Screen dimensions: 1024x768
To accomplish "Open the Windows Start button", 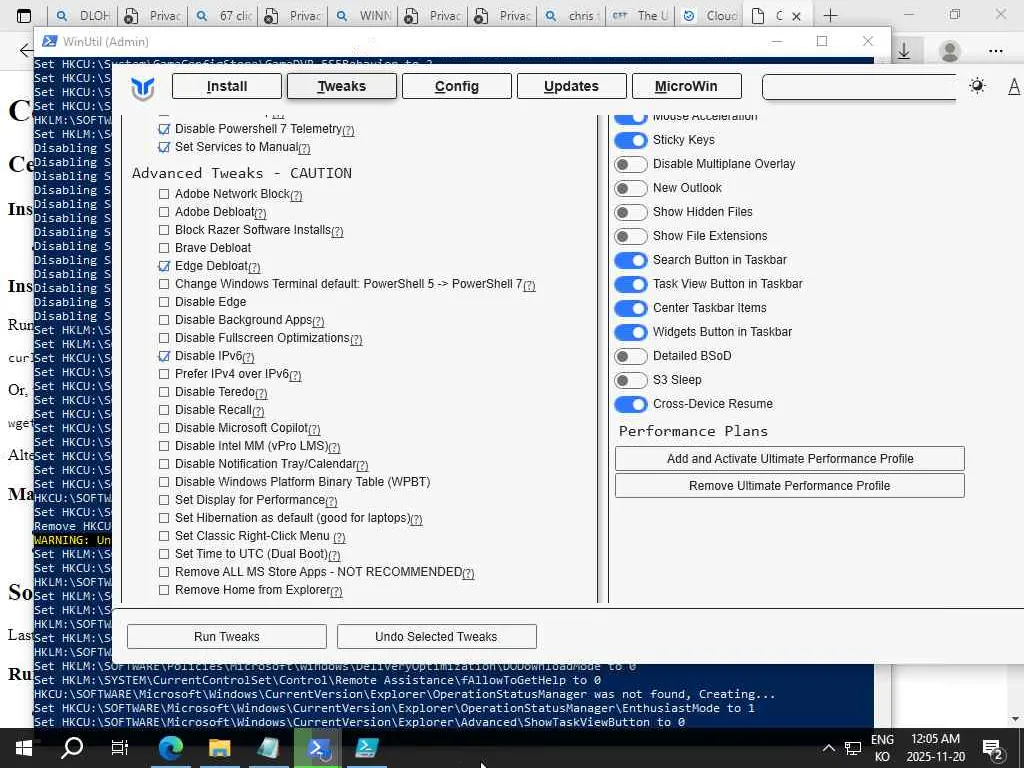I will [x=24, y=748].
